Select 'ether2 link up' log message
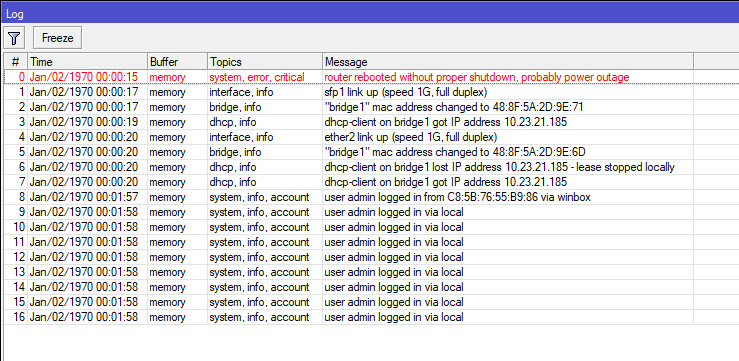The width and height of the screenshot is (739, 361). (411, 137)
